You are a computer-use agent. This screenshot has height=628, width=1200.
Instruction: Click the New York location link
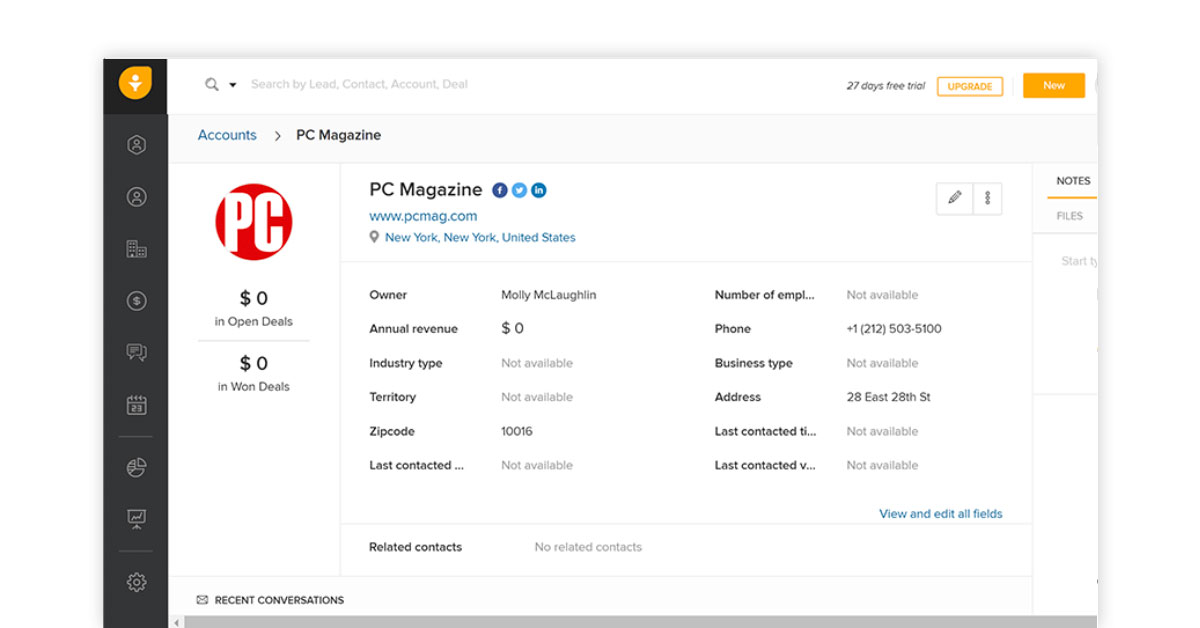[x=480, y=237]
